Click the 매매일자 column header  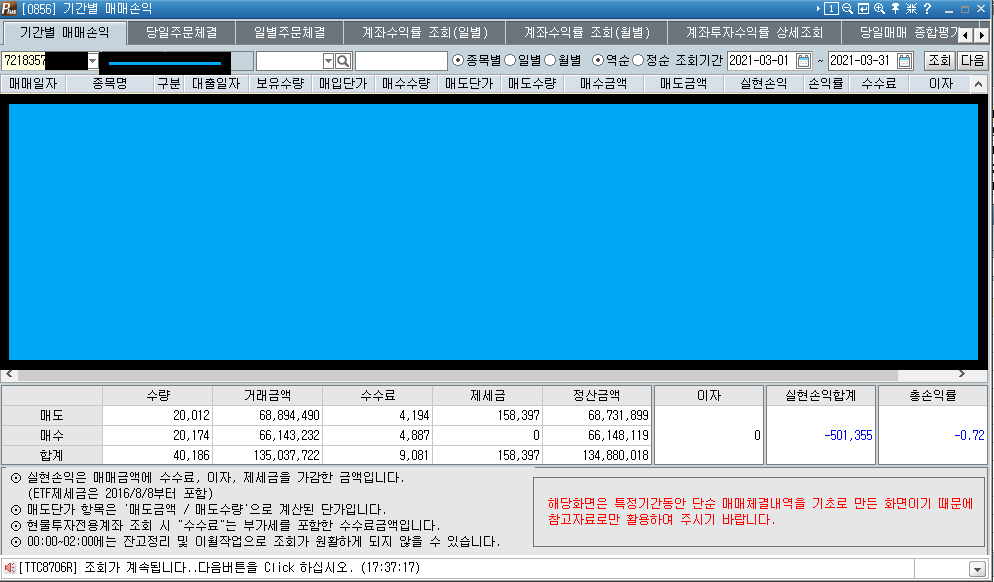[34, 84]
